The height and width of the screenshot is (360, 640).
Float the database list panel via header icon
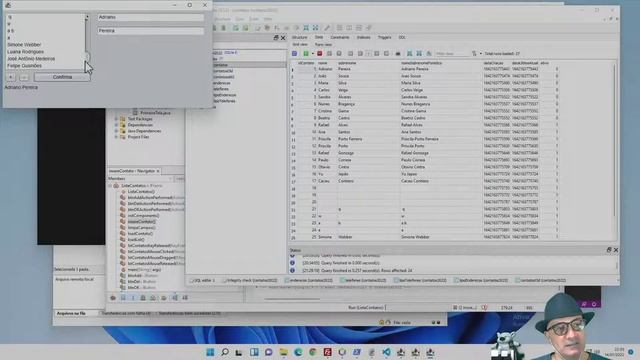point(276,38)
